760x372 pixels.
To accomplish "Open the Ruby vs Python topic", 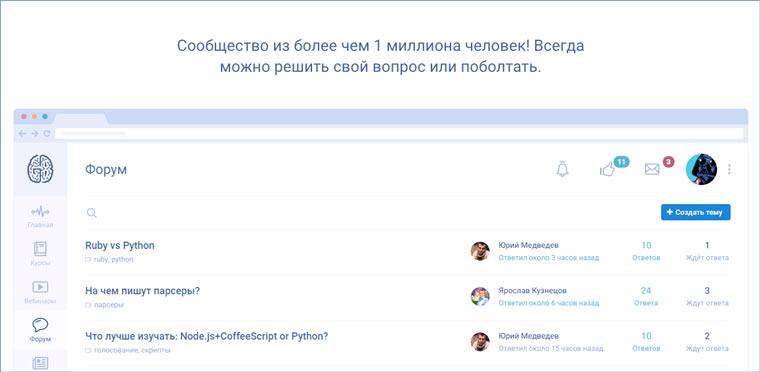I will click(120, 245).
